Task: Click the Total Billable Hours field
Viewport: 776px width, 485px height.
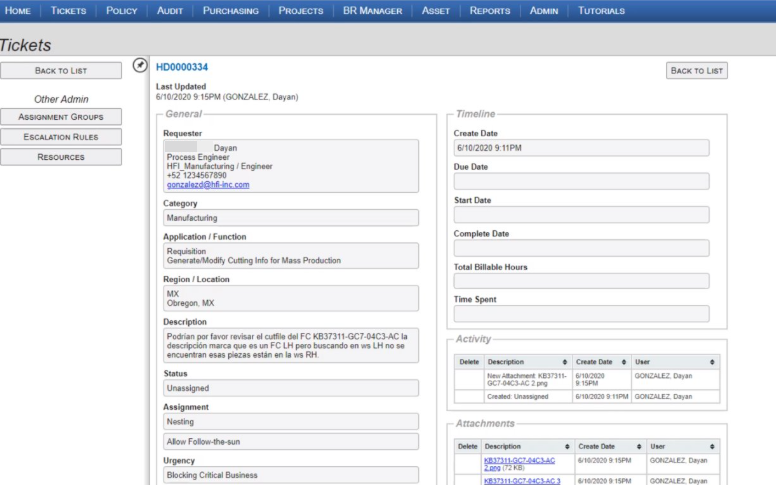Action: 581,281
